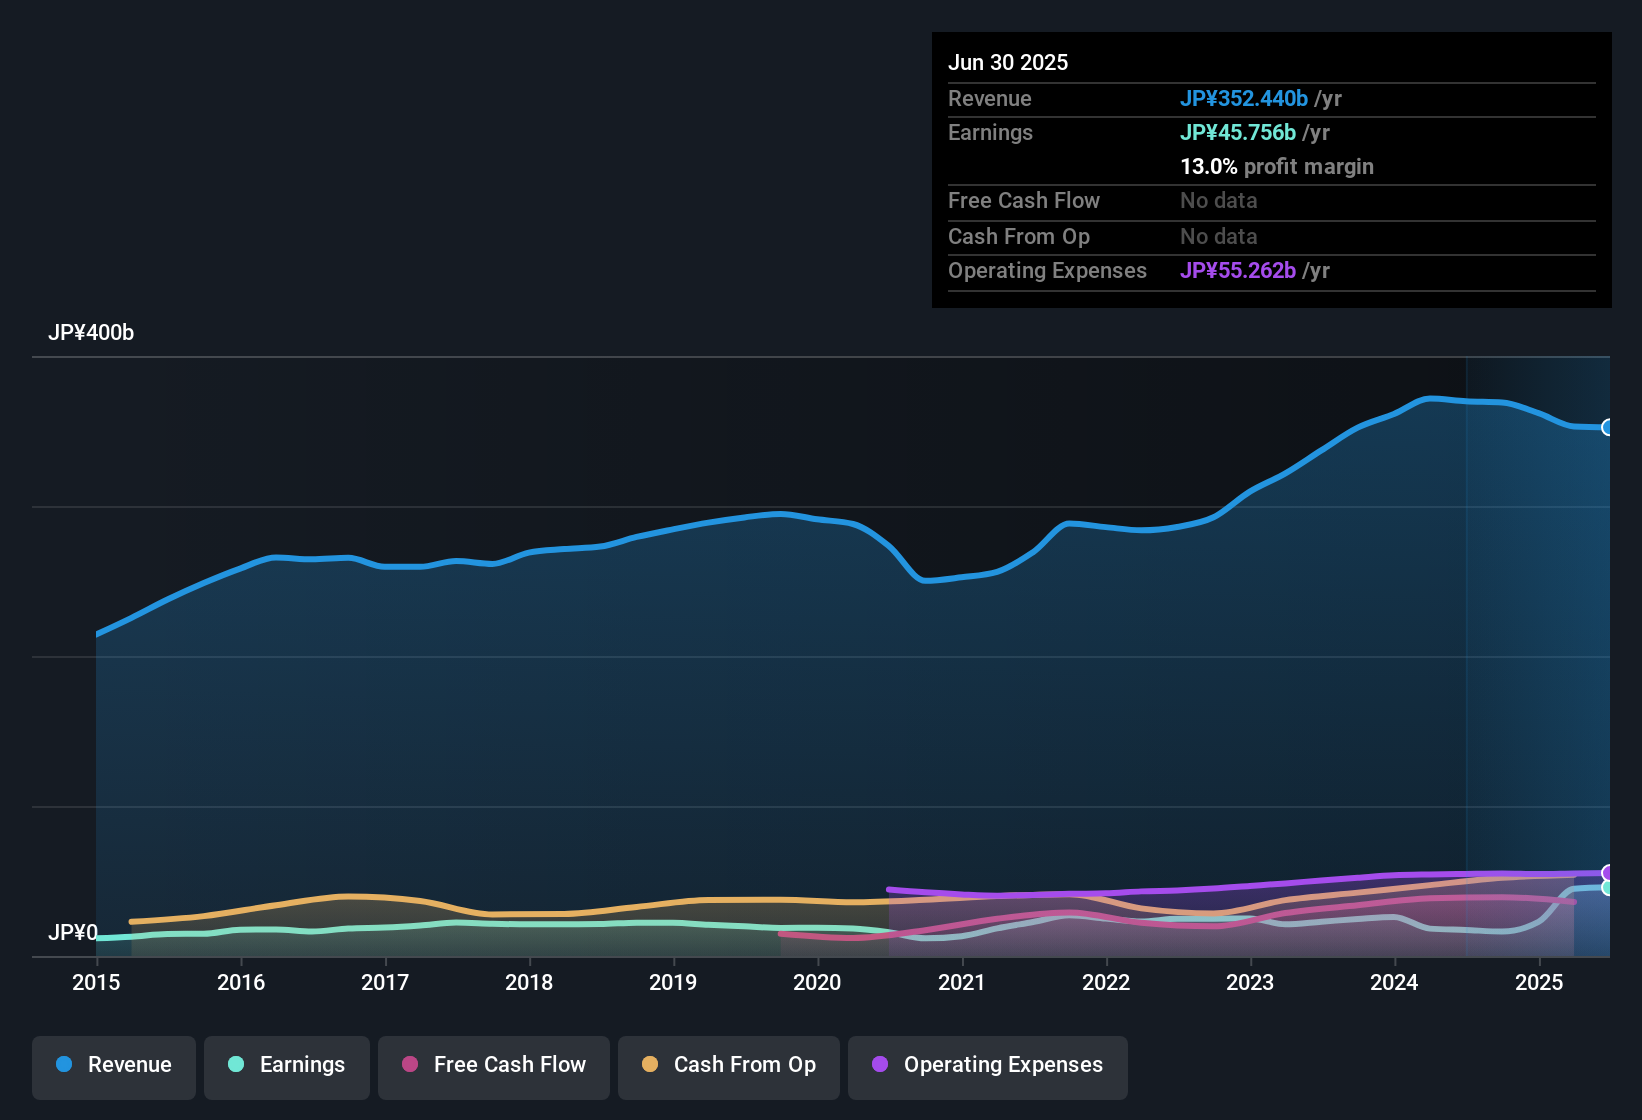Image resolution: width=1642 pixels, height=1120 pixels.
Task: Open the Jun 30 2025 tooltip header
Action: tap(1008, 62)
